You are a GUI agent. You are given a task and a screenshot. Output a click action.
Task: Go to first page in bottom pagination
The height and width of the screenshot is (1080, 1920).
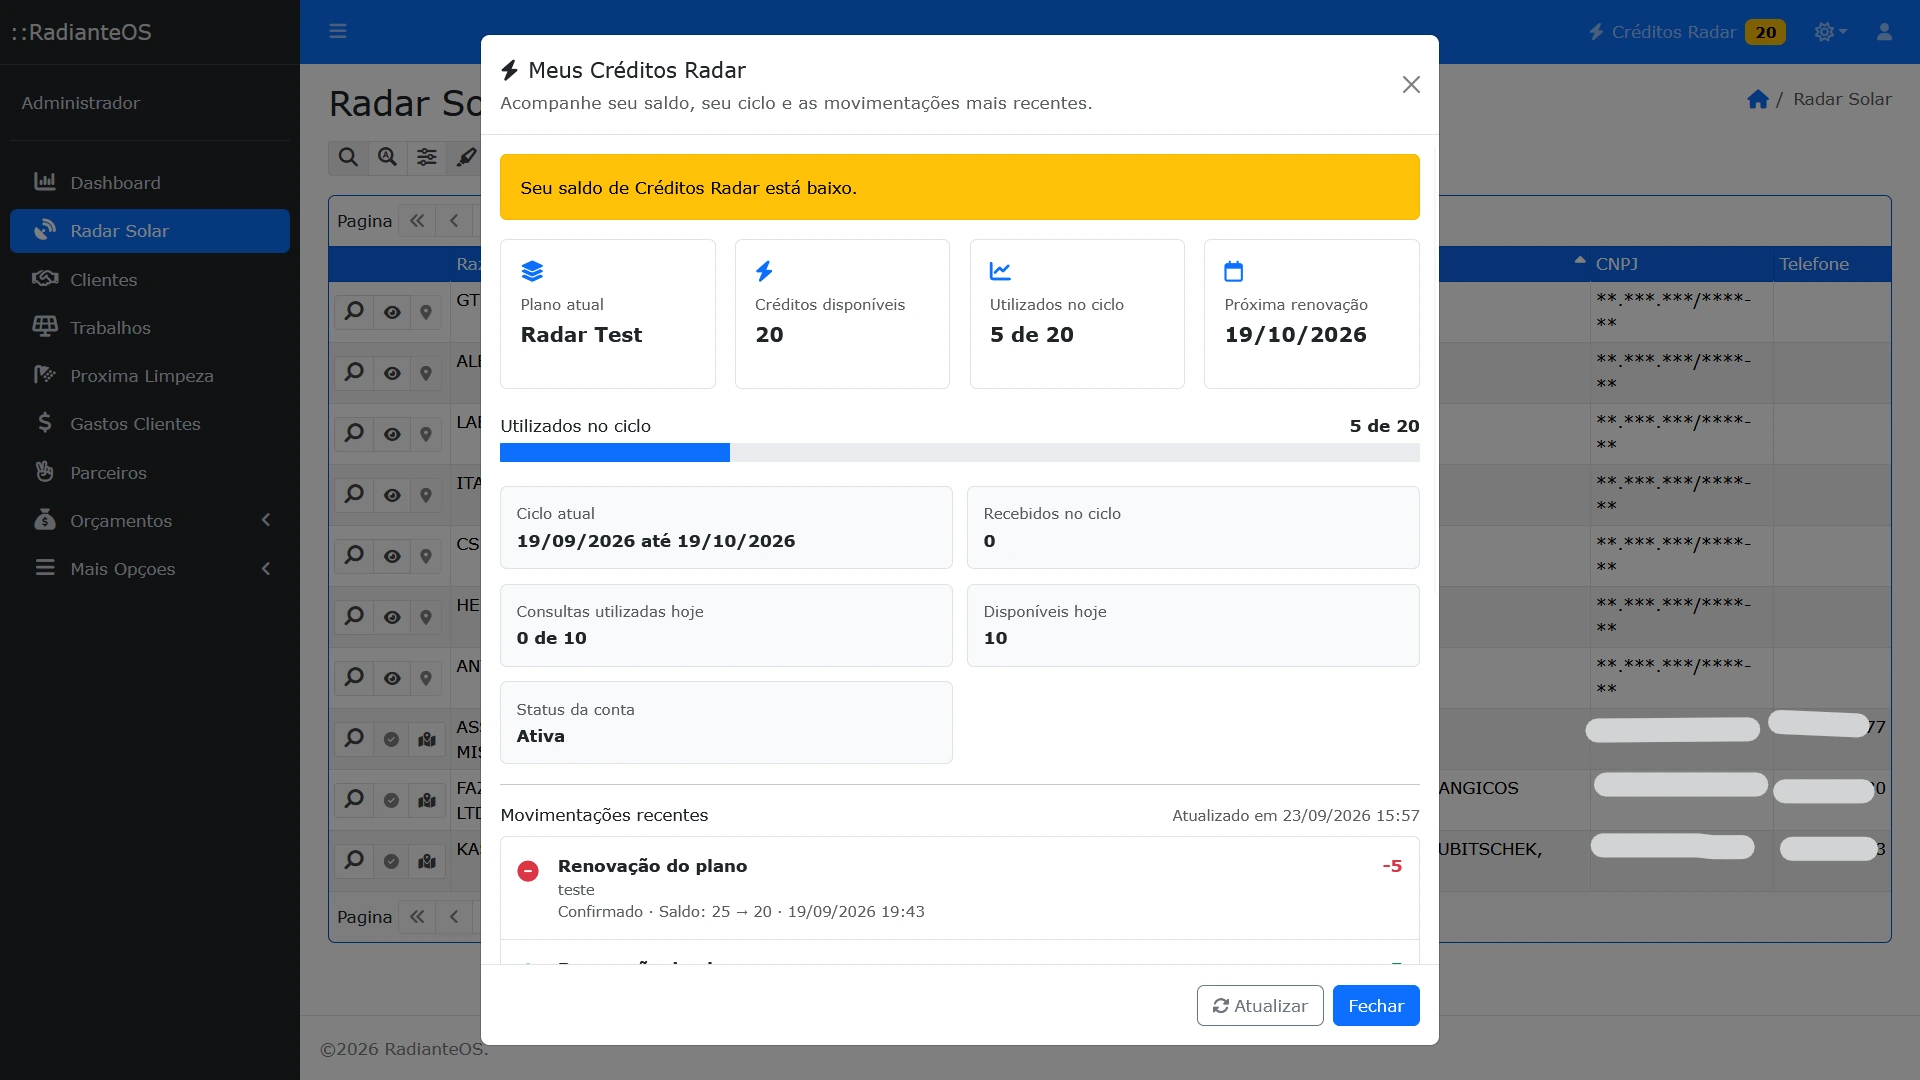[x=417, y=917]
